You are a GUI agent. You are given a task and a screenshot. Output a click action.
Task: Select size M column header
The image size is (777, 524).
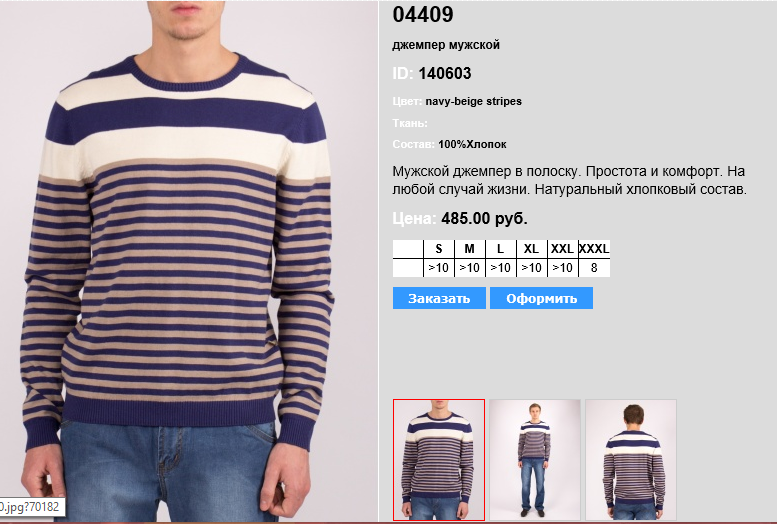[x=470, y=249]
